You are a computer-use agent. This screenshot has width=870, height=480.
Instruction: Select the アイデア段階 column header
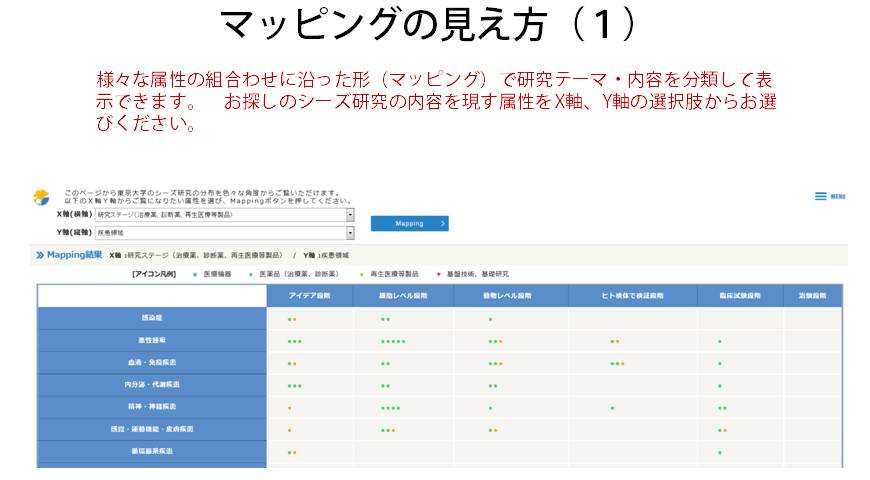coord(309,296)
